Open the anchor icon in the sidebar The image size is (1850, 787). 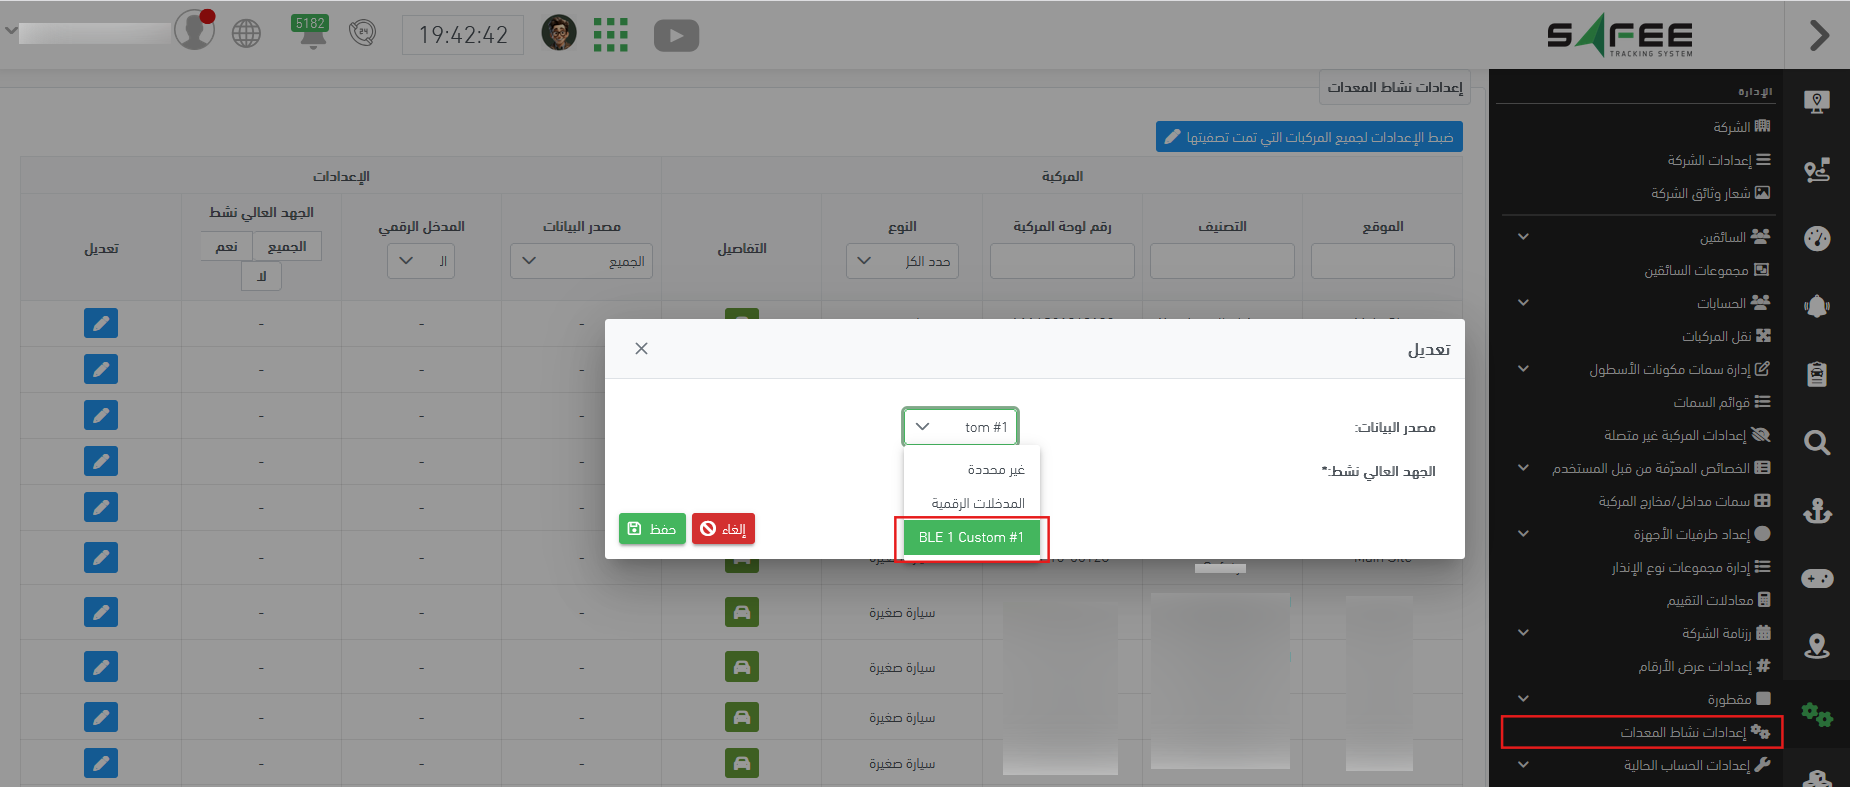[x=1816, y=511]
